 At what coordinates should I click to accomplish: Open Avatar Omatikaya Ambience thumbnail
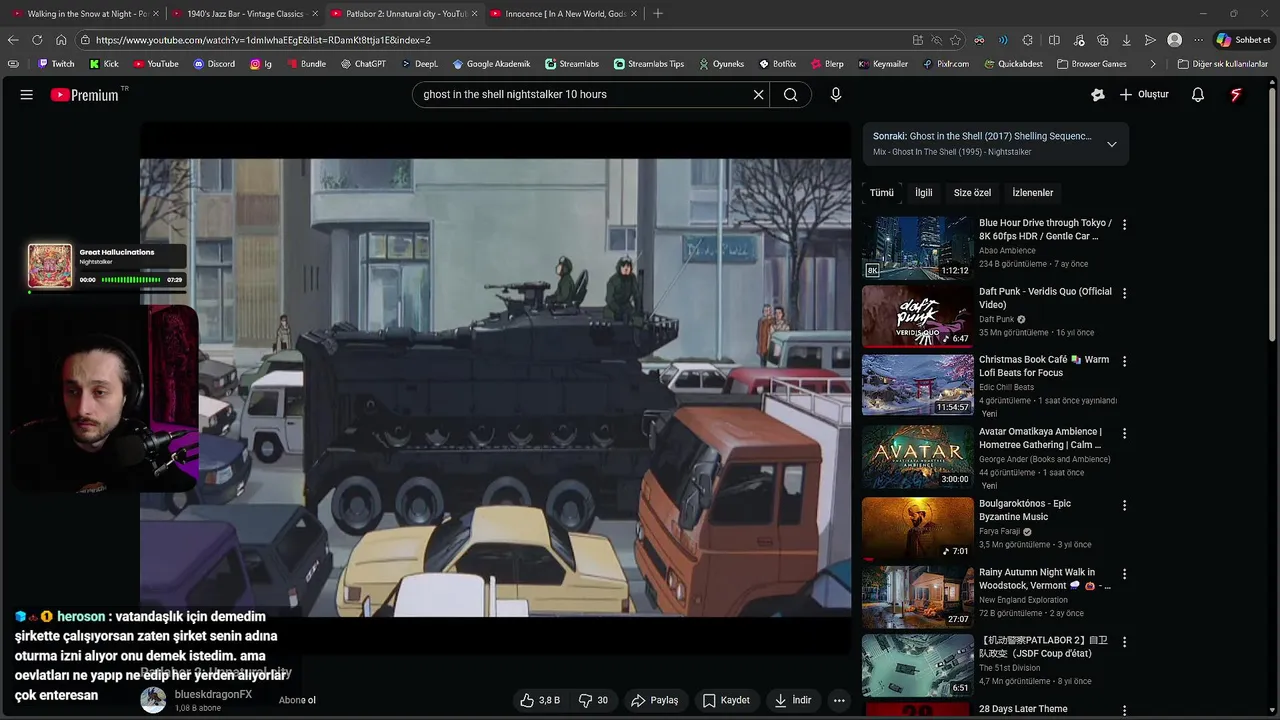(917, 456)
